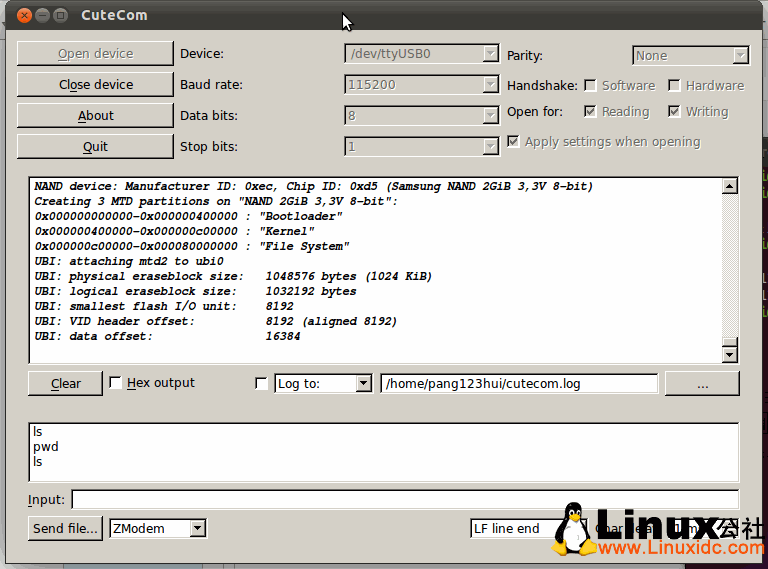Viewport: 768px width, 569px height.
Task: Click the "File System" partition line
Action: pyautogui.click(x=192, y=246)
